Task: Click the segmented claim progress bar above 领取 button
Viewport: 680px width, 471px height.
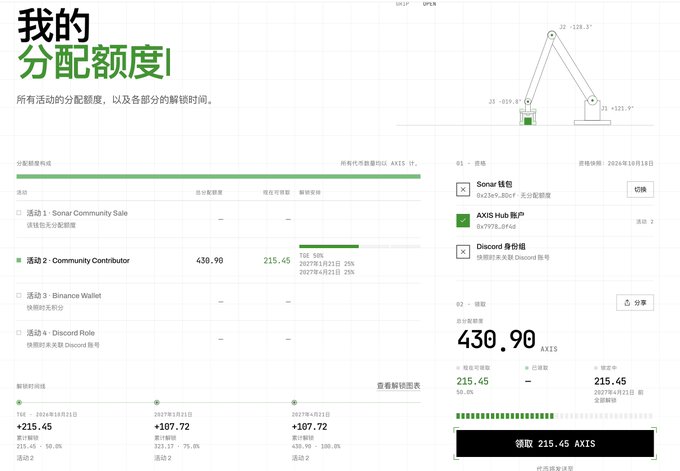Action: point(555,416)
